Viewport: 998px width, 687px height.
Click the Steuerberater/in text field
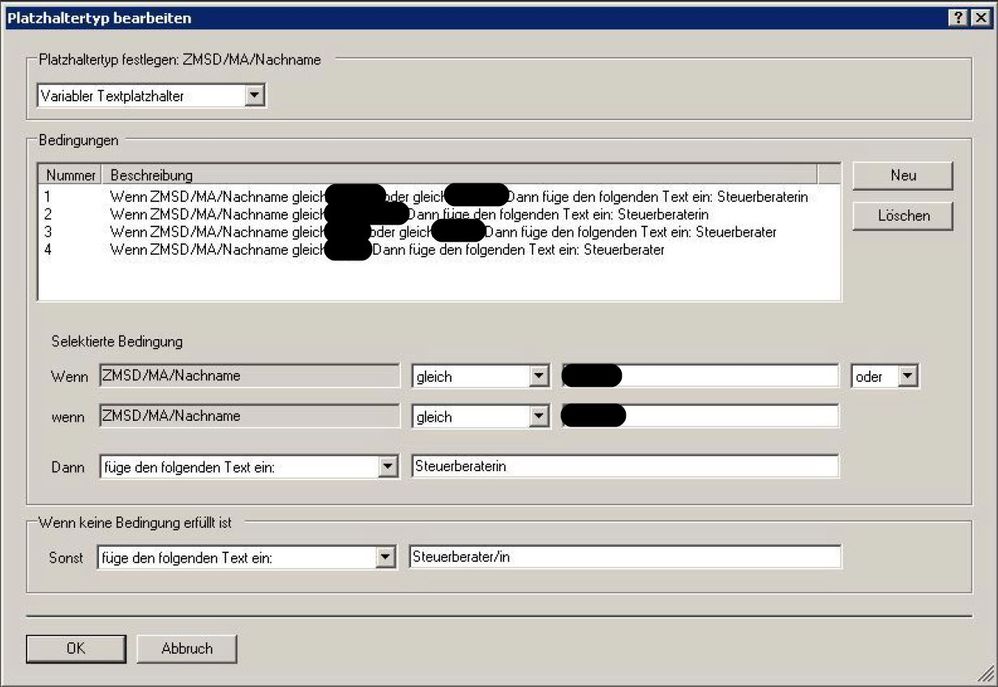click(625, 557)
